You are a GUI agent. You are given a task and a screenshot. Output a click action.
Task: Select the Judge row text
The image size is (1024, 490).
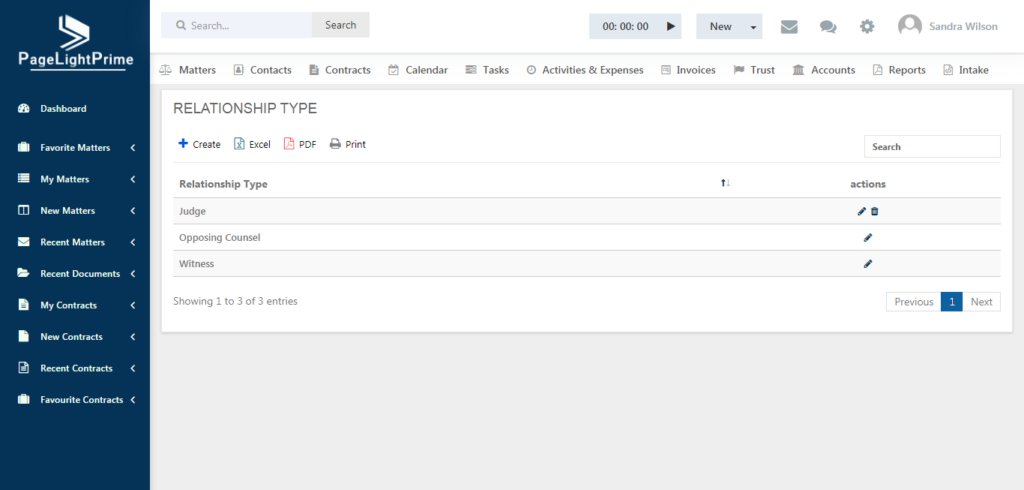193,212
